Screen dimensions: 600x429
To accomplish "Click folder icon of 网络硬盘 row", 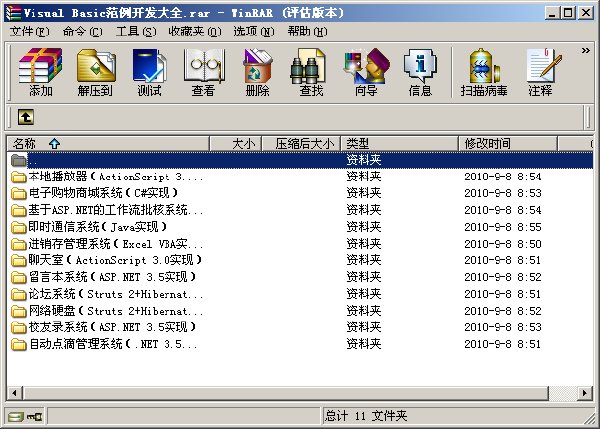I will tap(18, 311).
